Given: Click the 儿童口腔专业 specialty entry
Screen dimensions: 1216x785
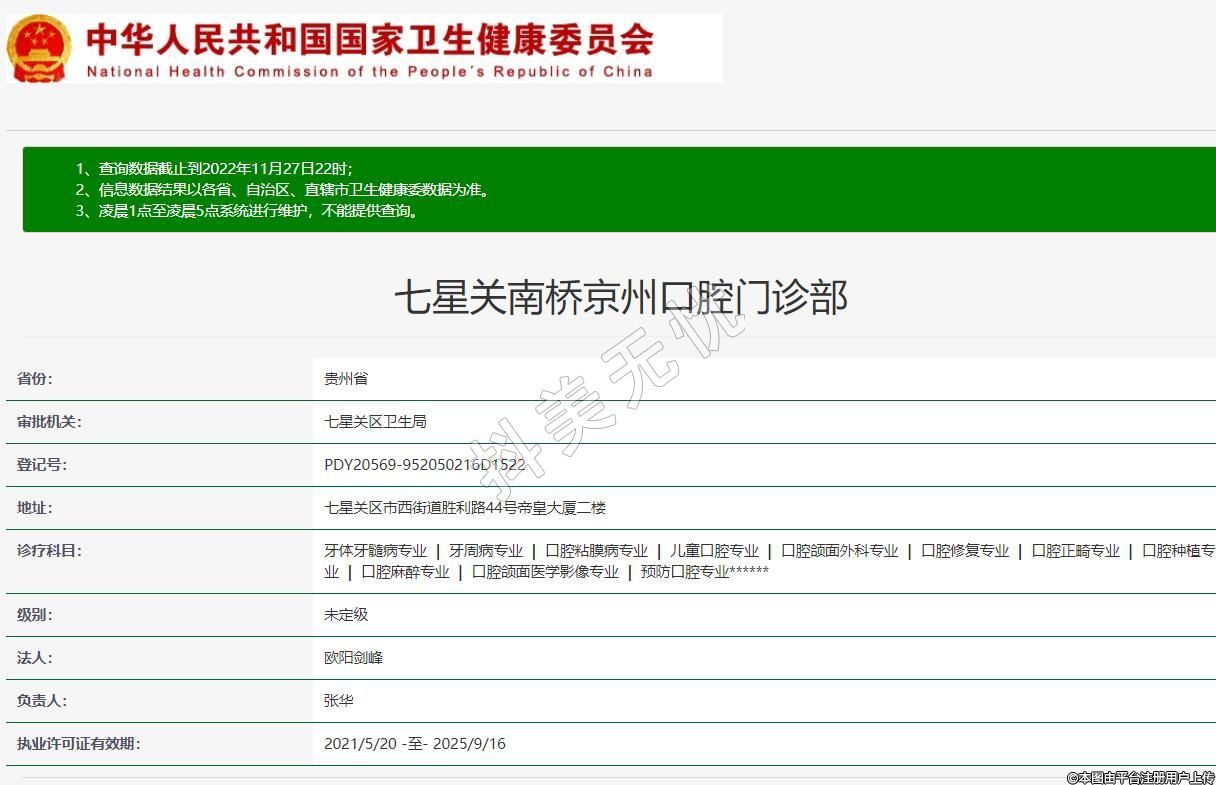Looking at the screenshot, I should pos(714,551).
